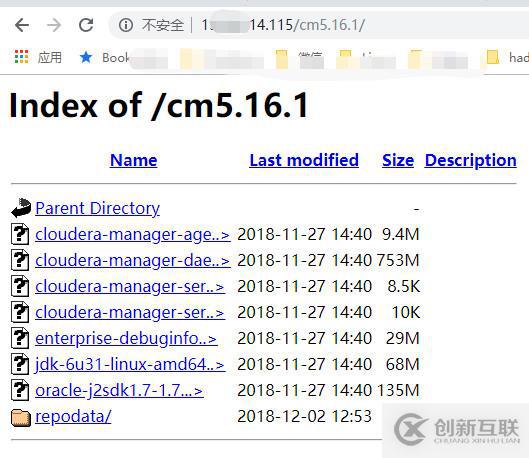The width and height of the screenshot is (529, 458).
Task: Open the 应用 apps shortcut label
Action: pyautogui.click(x=50, y=57)
